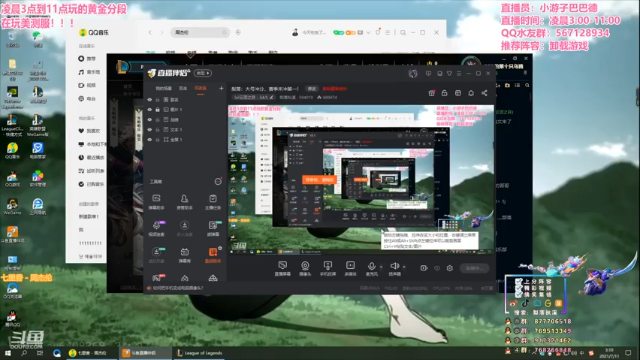Click the microphone 麦克风 icon
This screenshot has width=640, height=360.
pyautogui.click(x=371, y=268)
